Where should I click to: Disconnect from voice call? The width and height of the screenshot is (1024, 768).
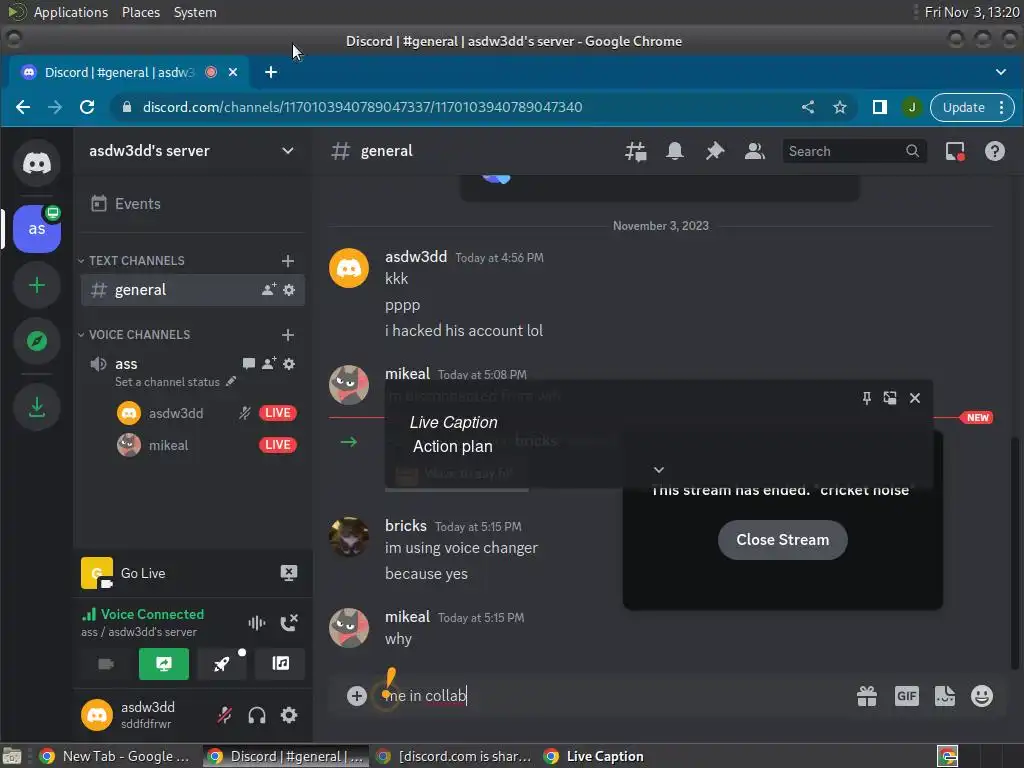pos(289,622)
